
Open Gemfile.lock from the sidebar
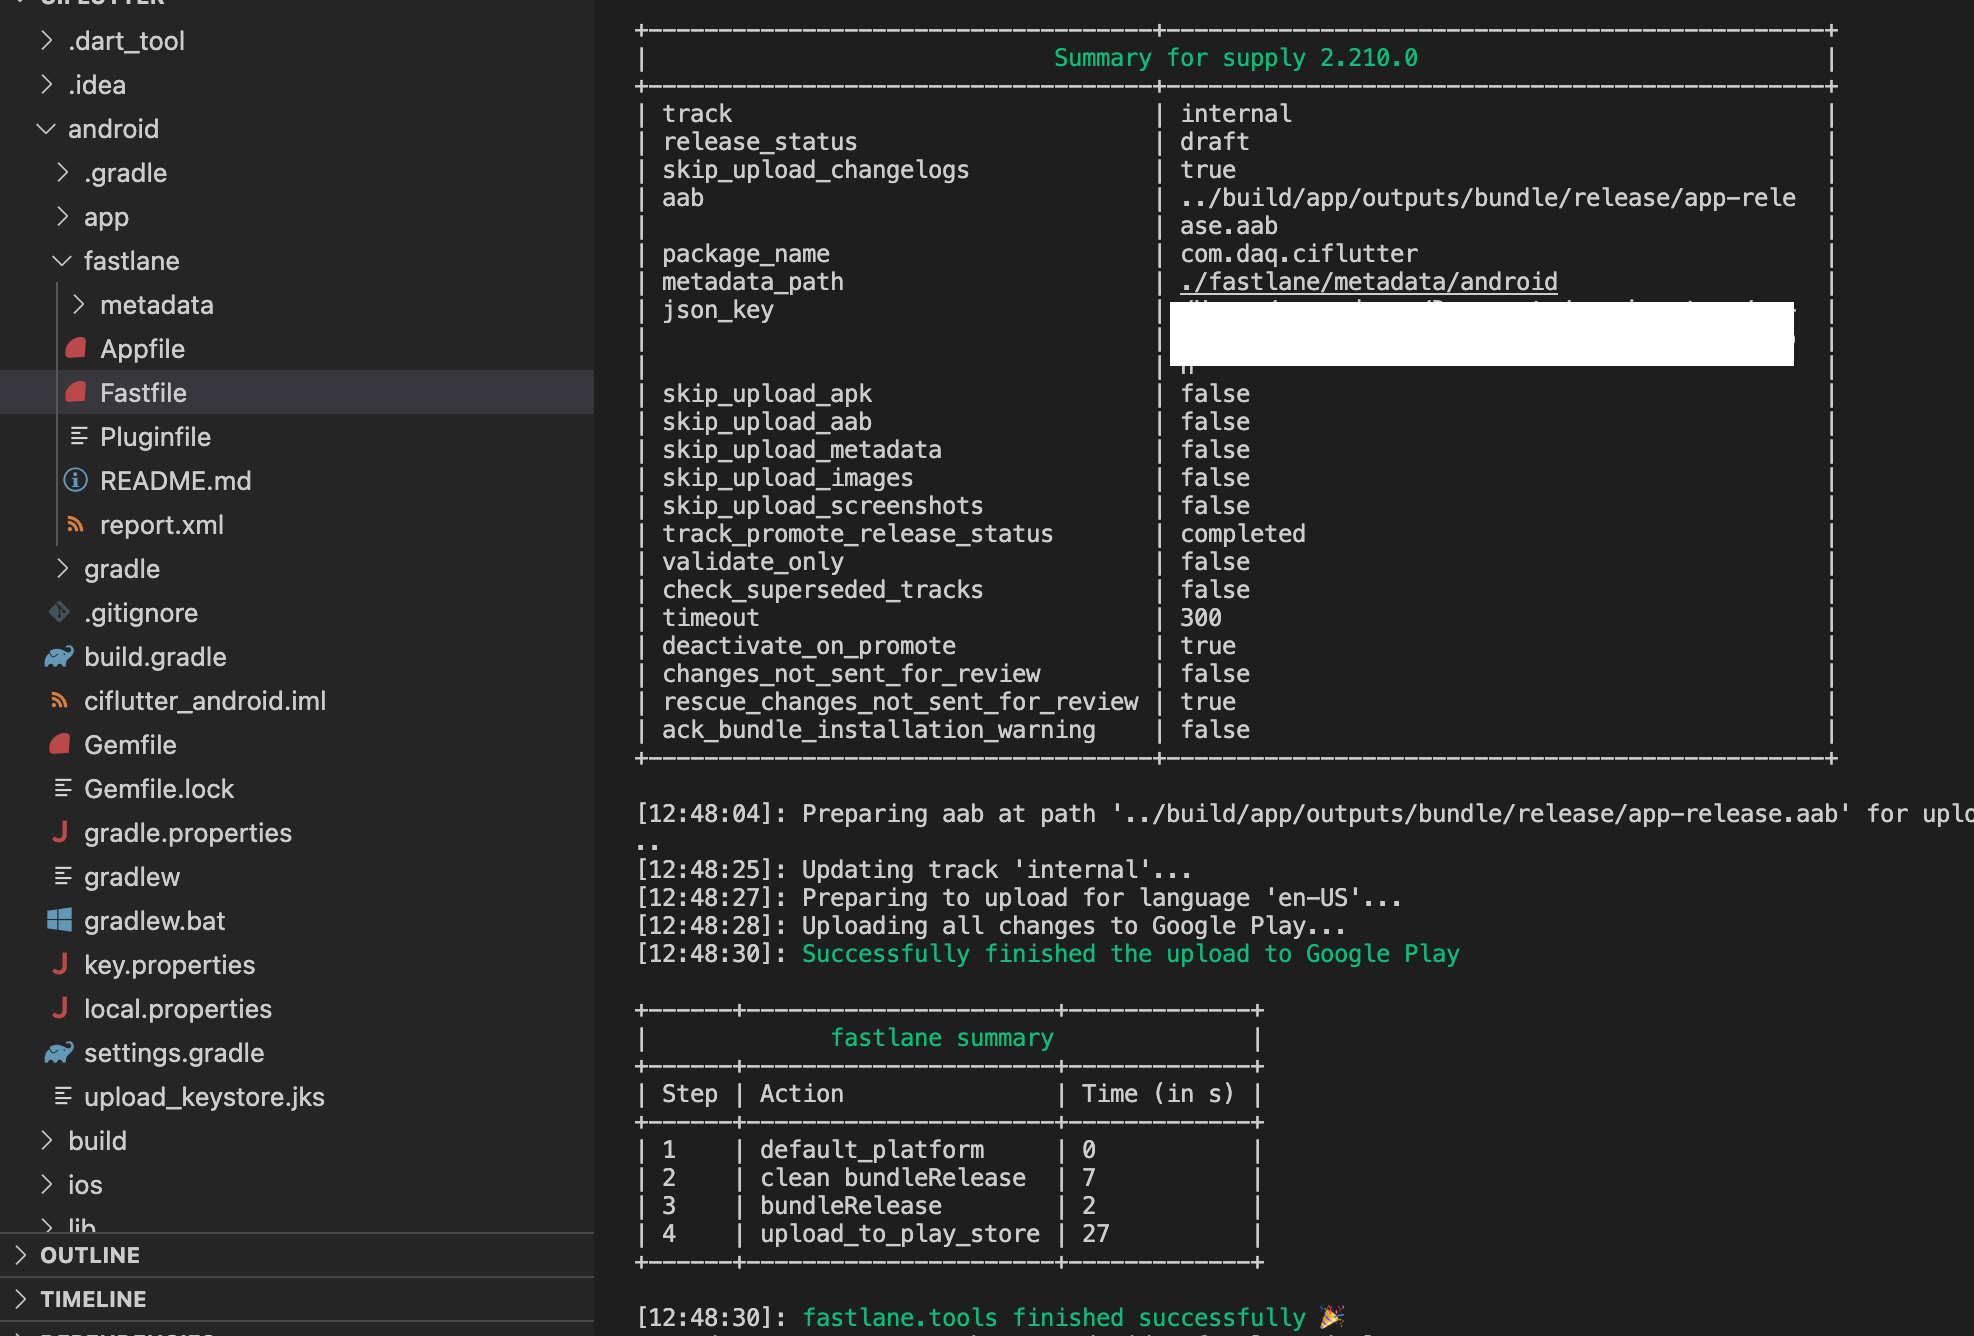[160, 788]
